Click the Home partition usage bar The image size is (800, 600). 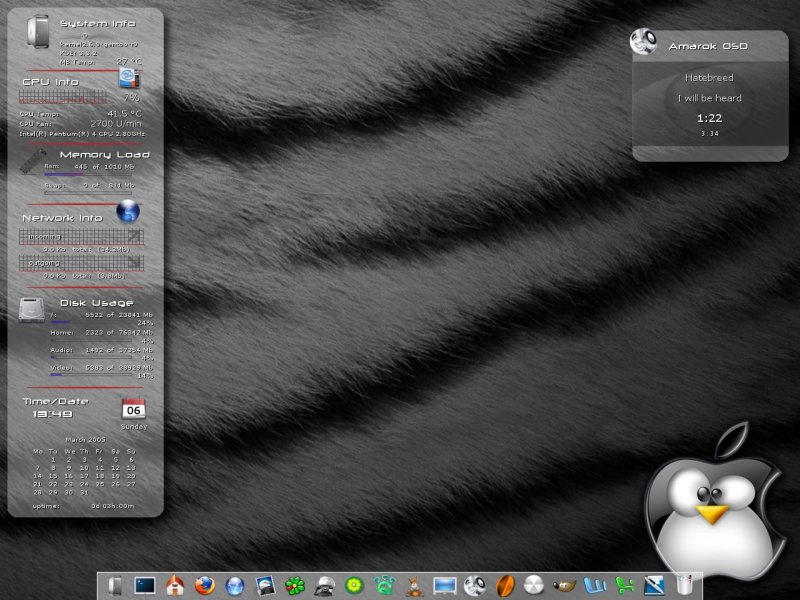[x=91, y=340]
